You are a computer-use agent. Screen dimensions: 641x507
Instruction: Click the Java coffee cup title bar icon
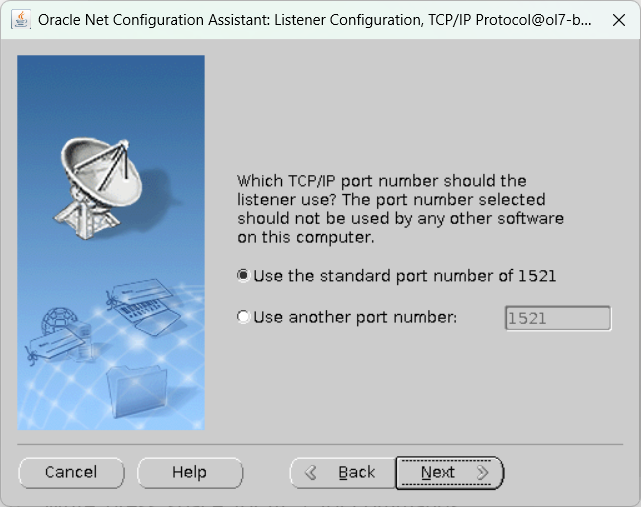(21, 20)
